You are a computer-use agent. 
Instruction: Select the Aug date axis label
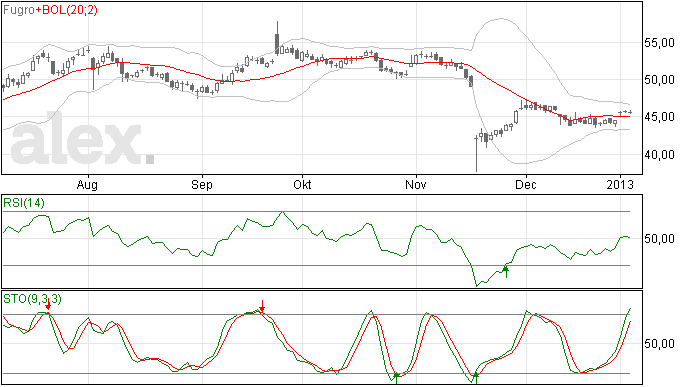pyautogui.click(x=87, y=184)
